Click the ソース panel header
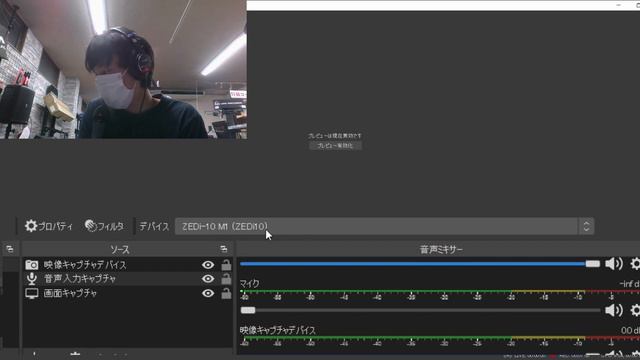 point(120,249)
